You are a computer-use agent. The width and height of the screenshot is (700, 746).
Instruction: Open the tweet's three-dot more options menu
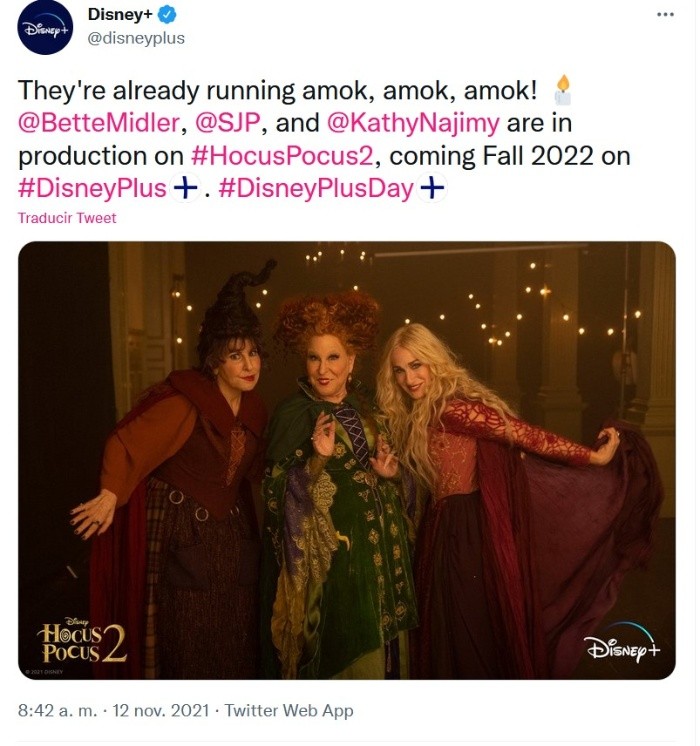click(665, 15)
